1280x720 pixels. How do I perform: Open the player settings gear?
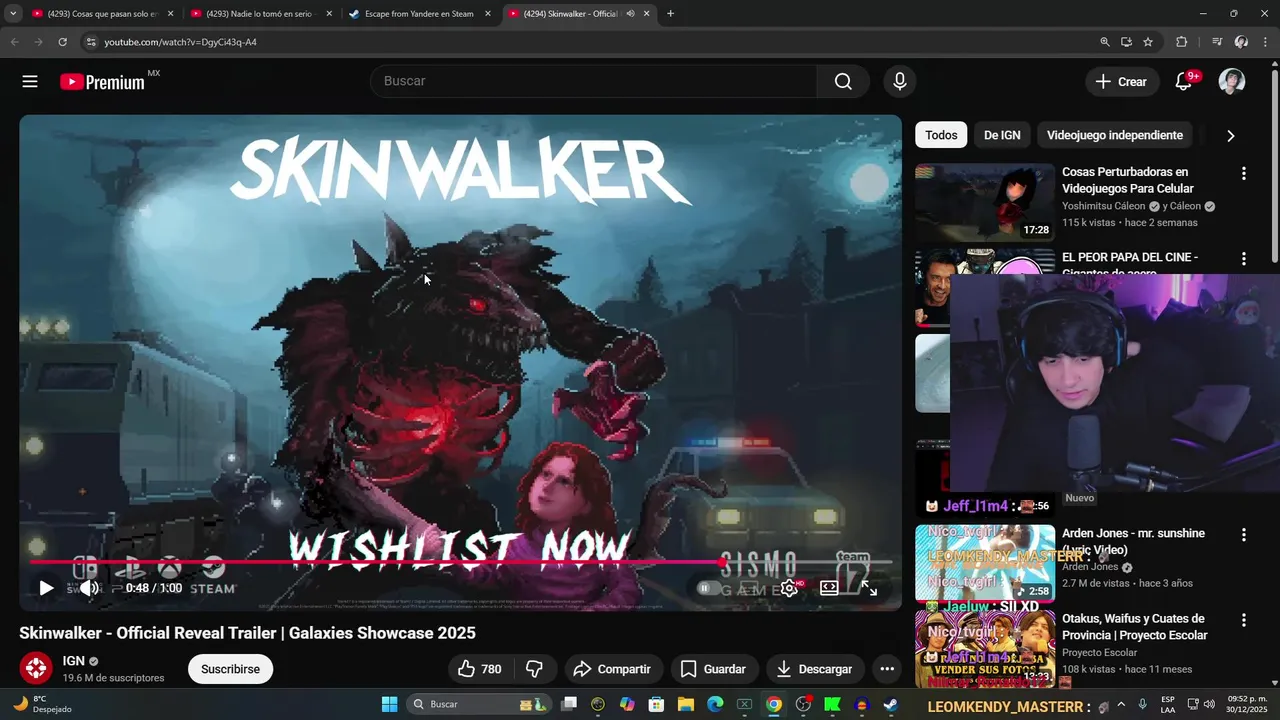tap(789, 588)
